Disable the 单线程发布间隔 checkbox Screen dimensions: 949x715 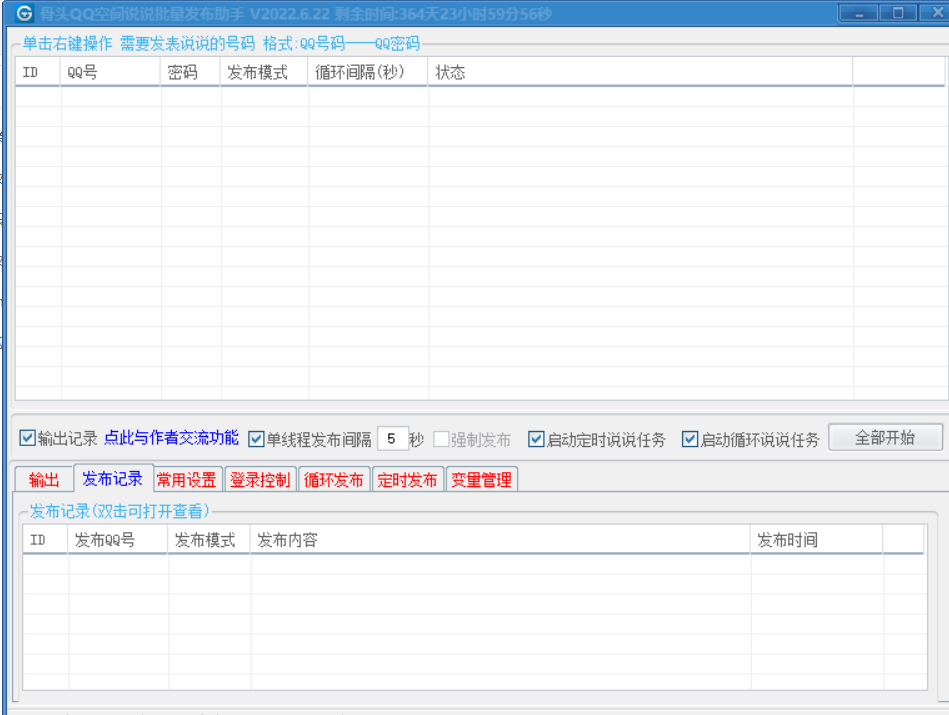point(257,438)
